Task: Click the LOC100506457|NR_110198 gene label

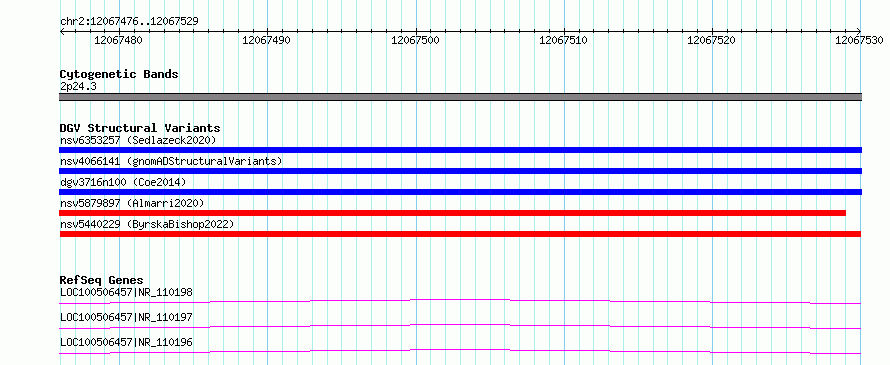Action: point(126,293)
